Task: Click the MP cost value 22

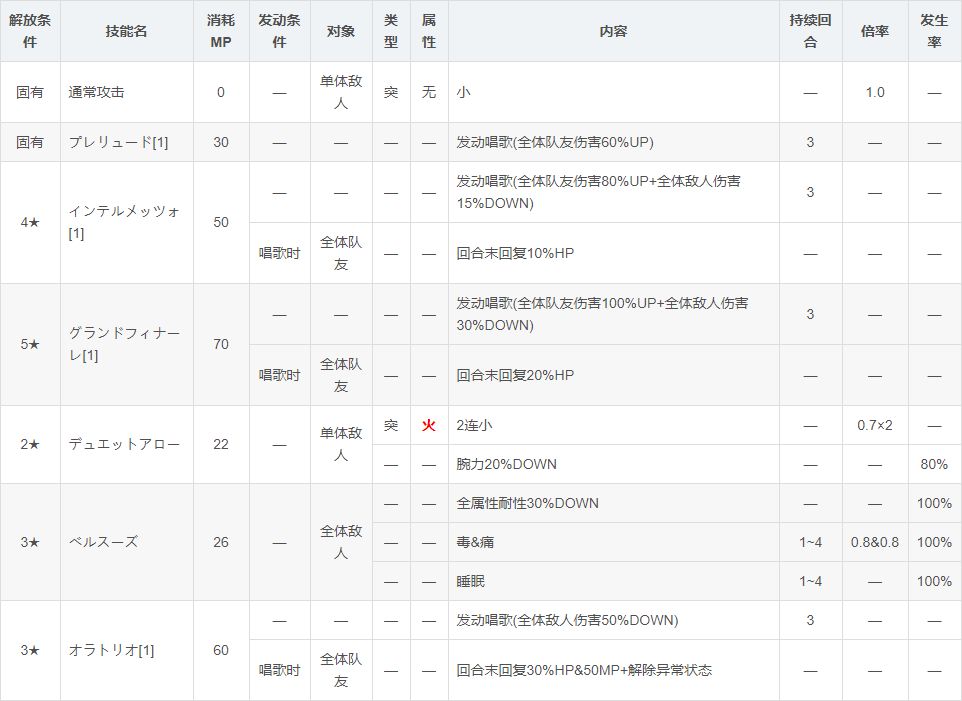Action: [221, 444]
